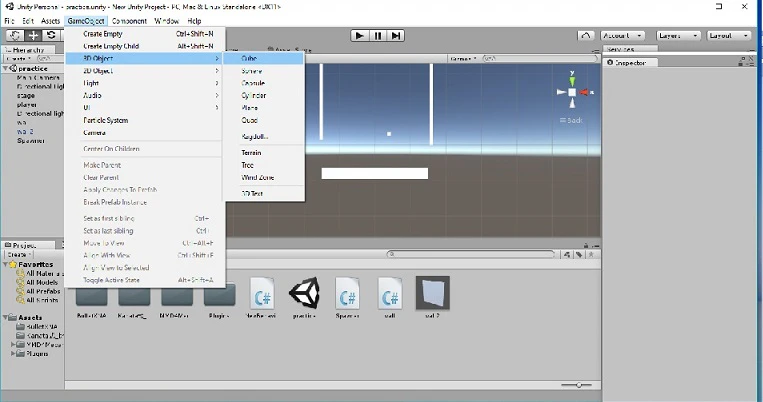
Task: Click the Pause button
Action: [378, 36]
